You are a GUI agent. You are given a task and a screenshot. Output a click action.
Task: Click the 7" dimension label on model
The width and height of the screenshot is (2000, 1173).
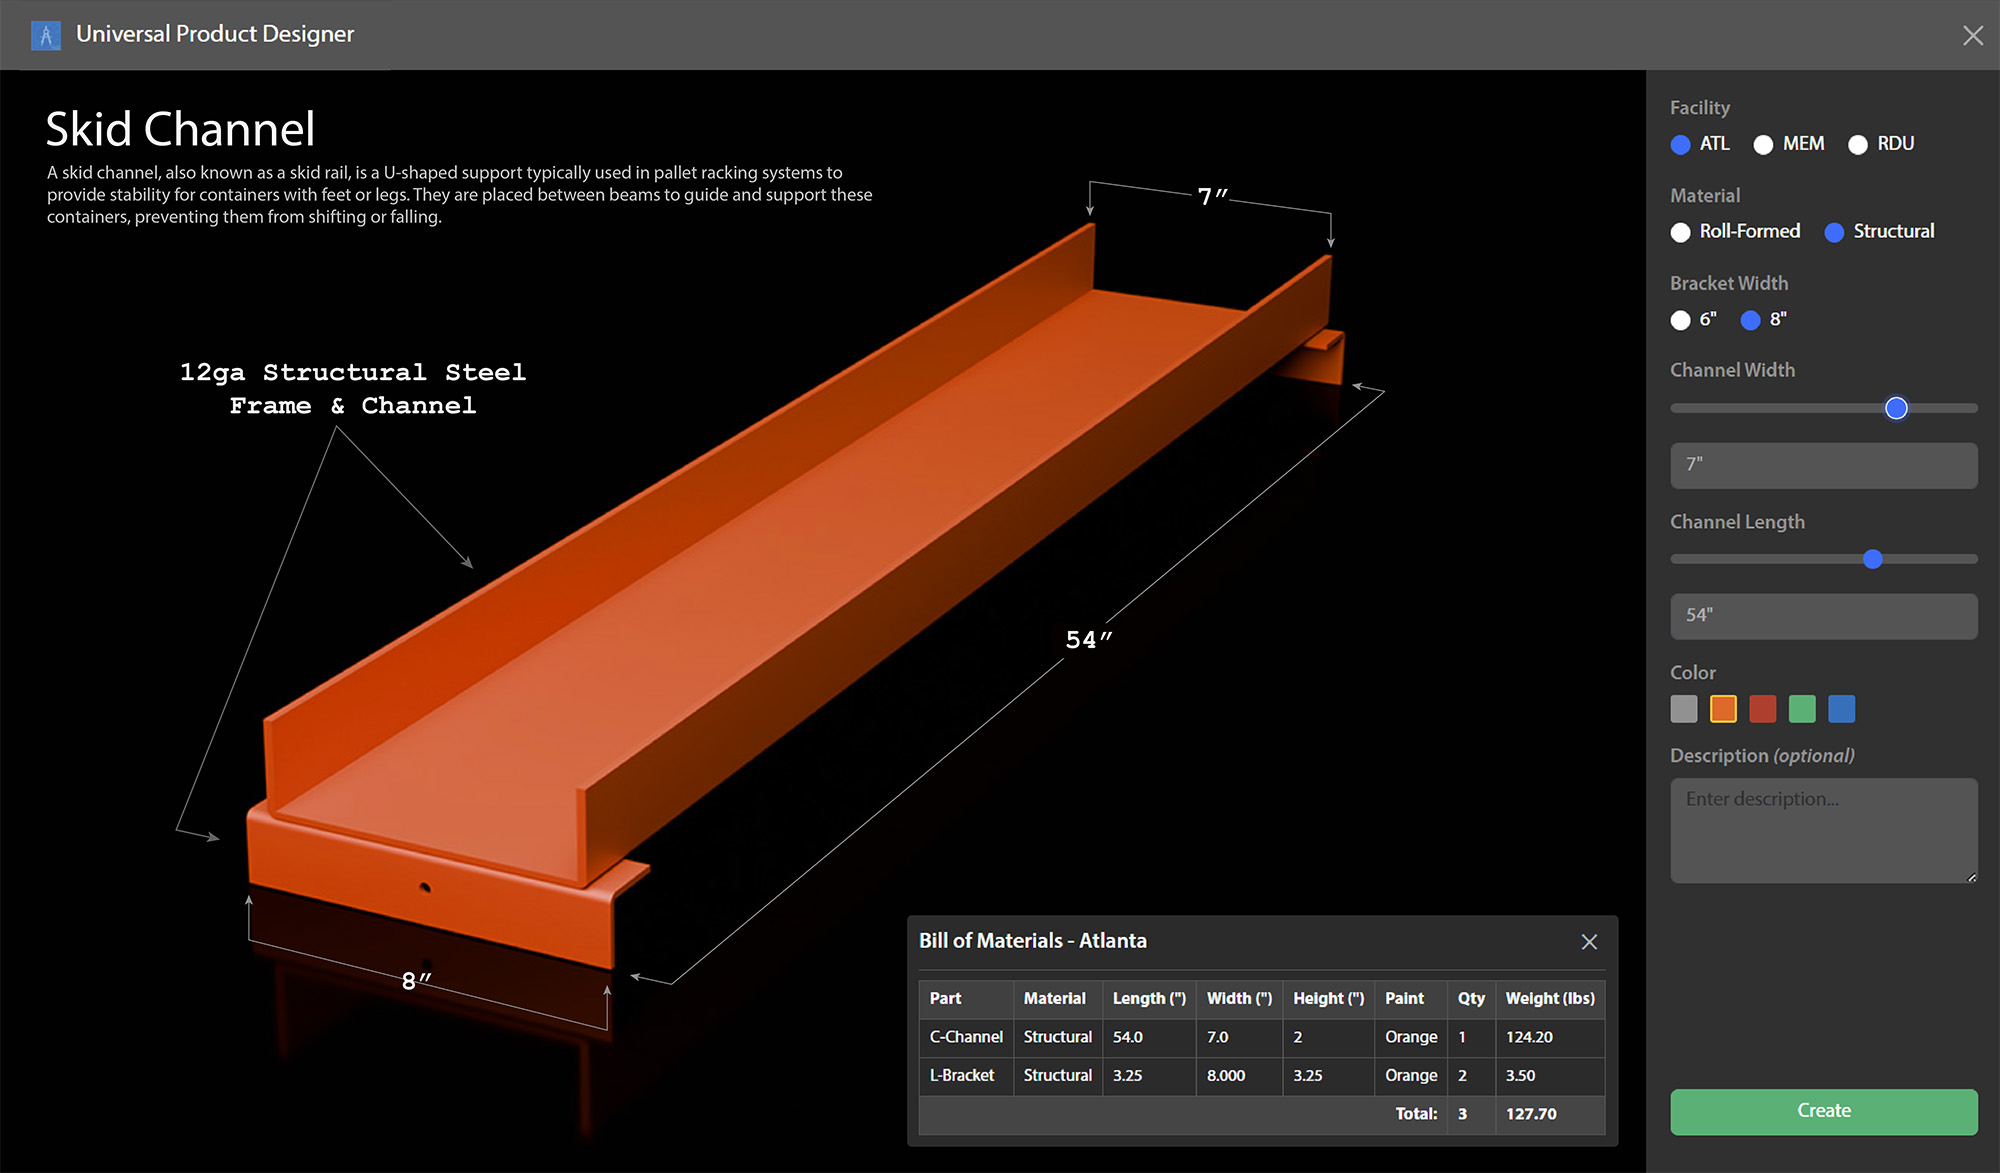click(x=1213, y=196)
